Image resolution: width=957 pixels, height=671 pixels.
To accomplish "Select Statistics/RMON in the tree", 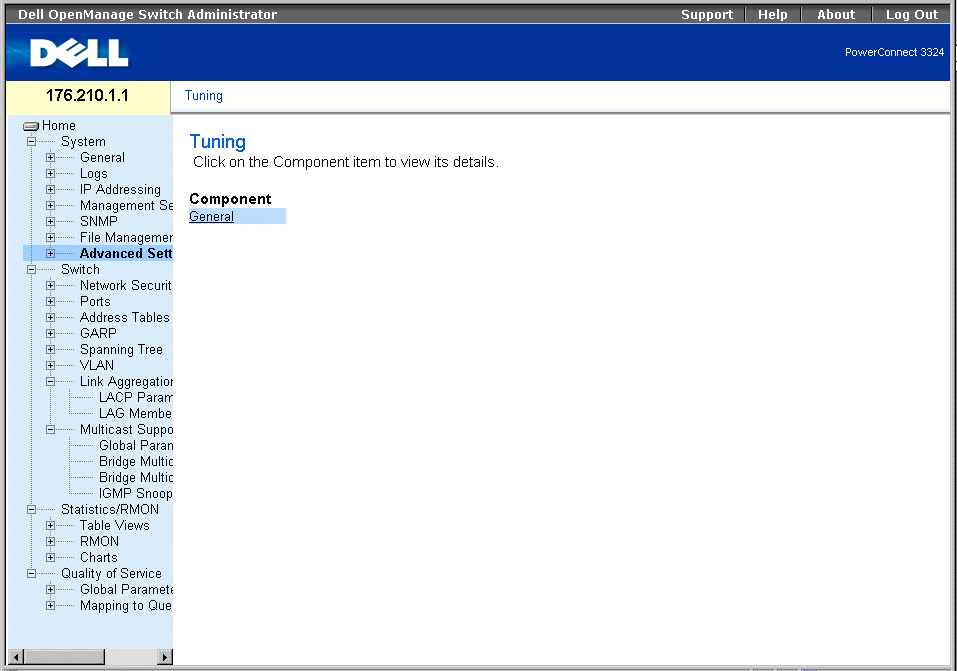I will tap(110, 509).
